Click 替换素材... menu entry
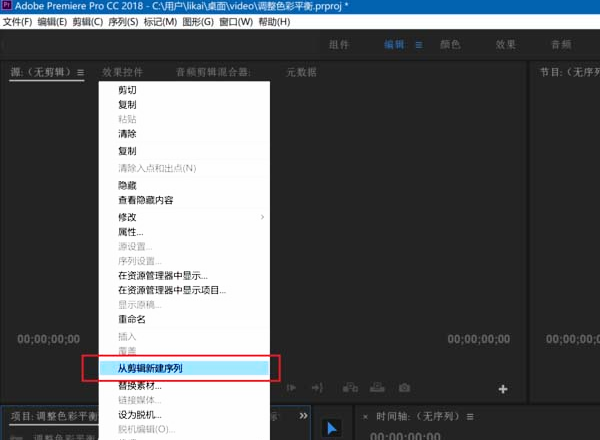600x440 pixels. click(140, 384)
